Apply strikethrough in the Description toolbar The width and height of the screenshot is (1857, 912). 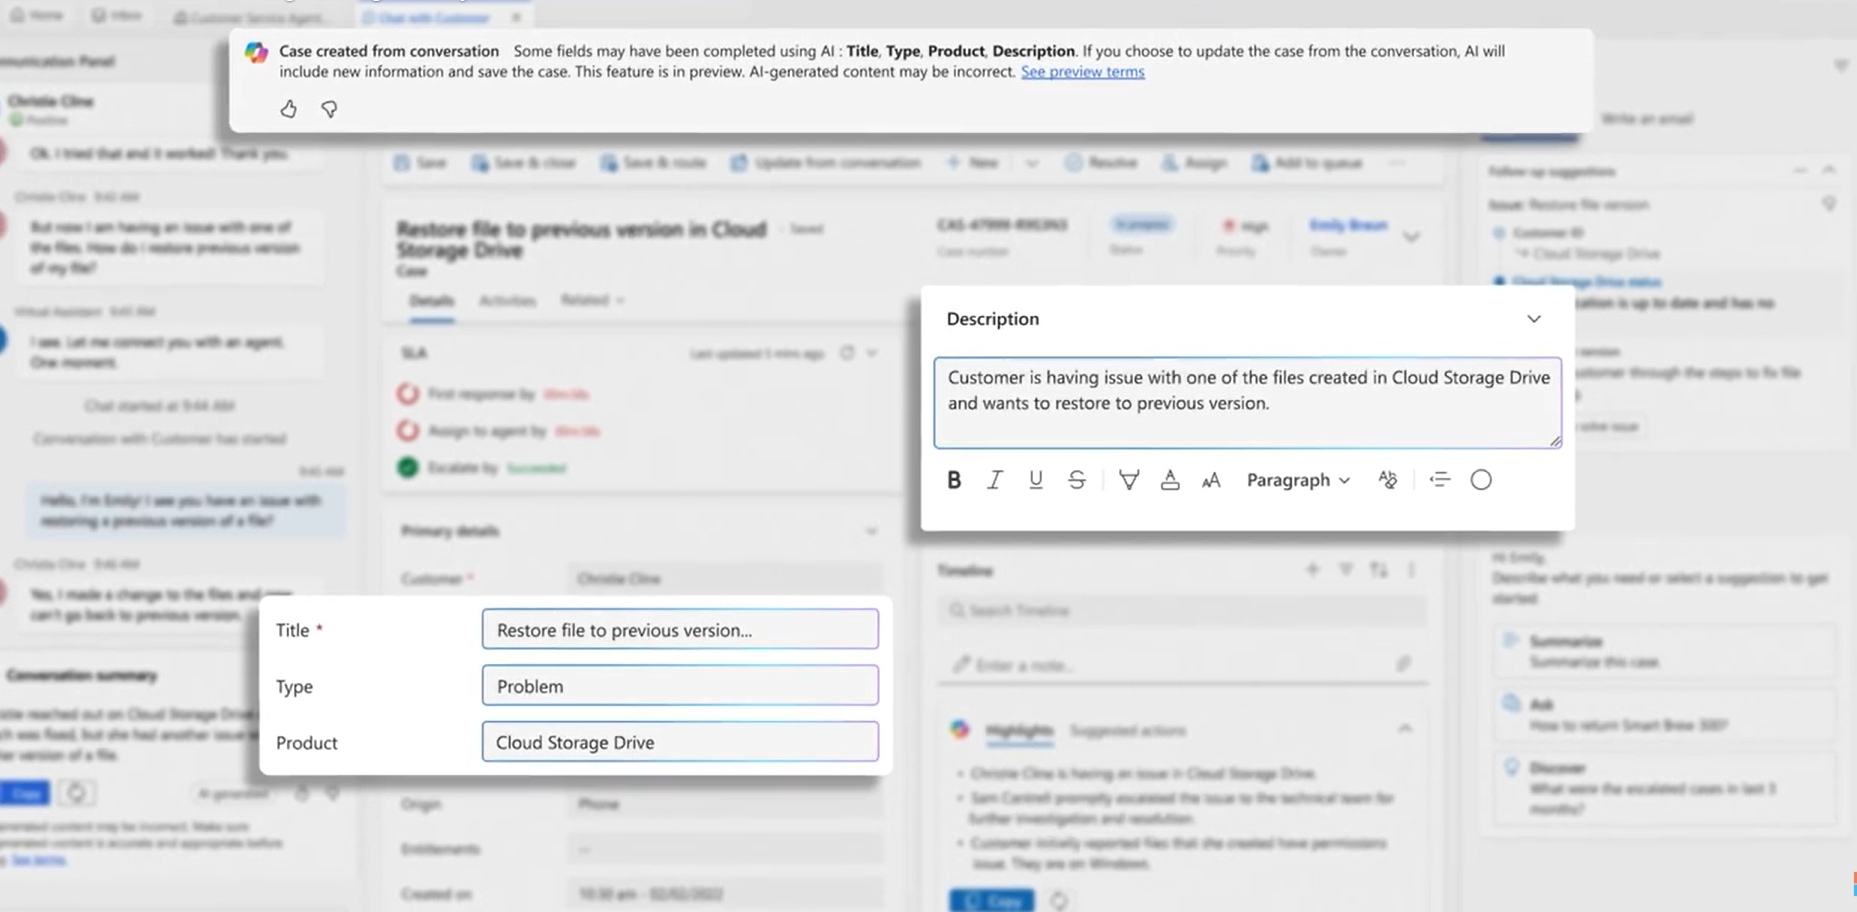[x=1076, y=480]
